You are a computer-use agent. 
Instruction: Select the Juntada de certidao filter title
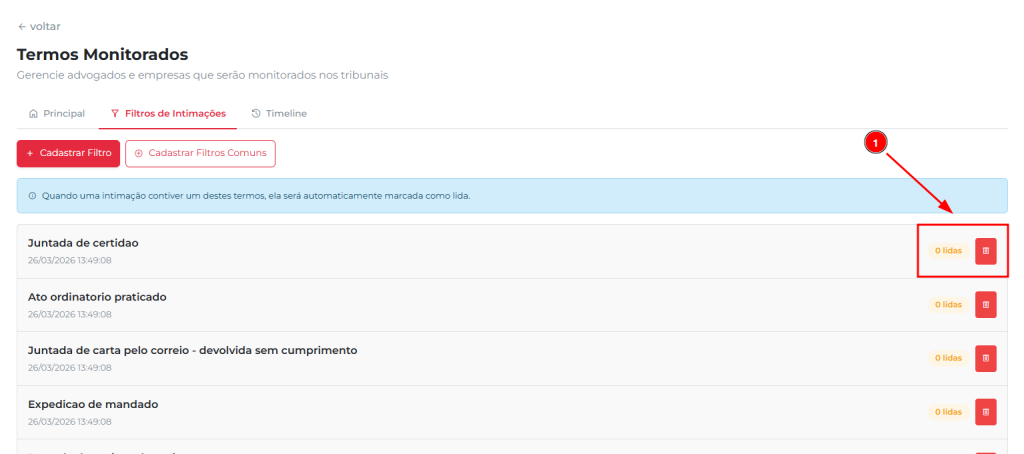(x=83, y=243)
